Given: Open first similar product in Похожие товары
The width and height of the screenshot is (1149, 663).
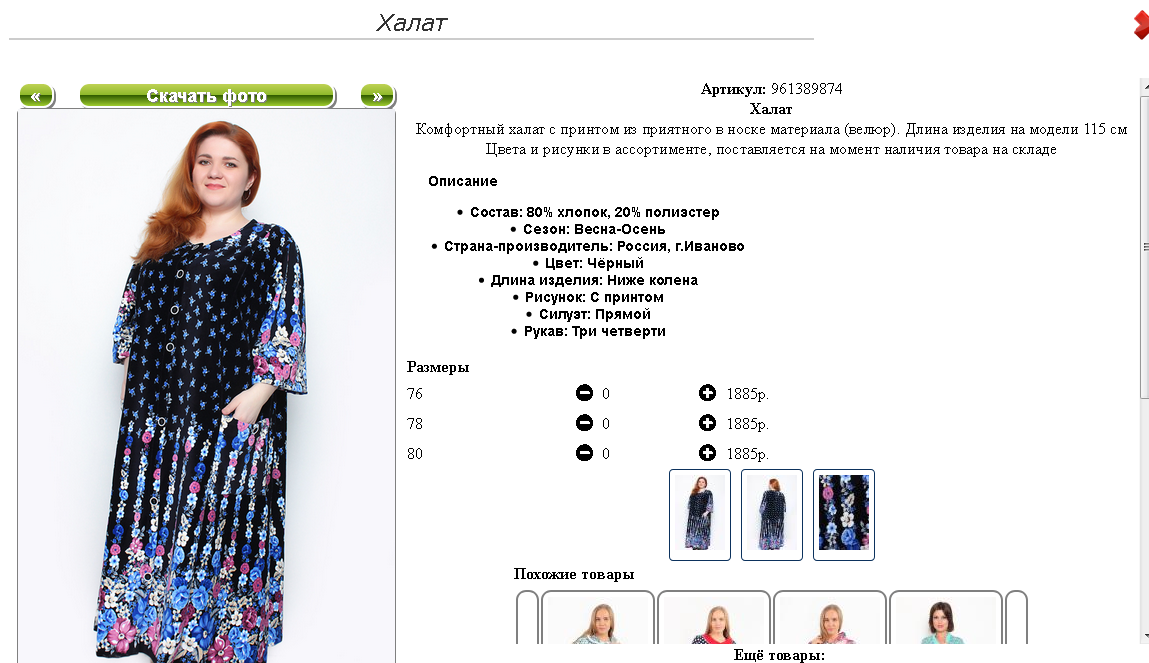Looking at the screenshot, I should pos(598,618).
